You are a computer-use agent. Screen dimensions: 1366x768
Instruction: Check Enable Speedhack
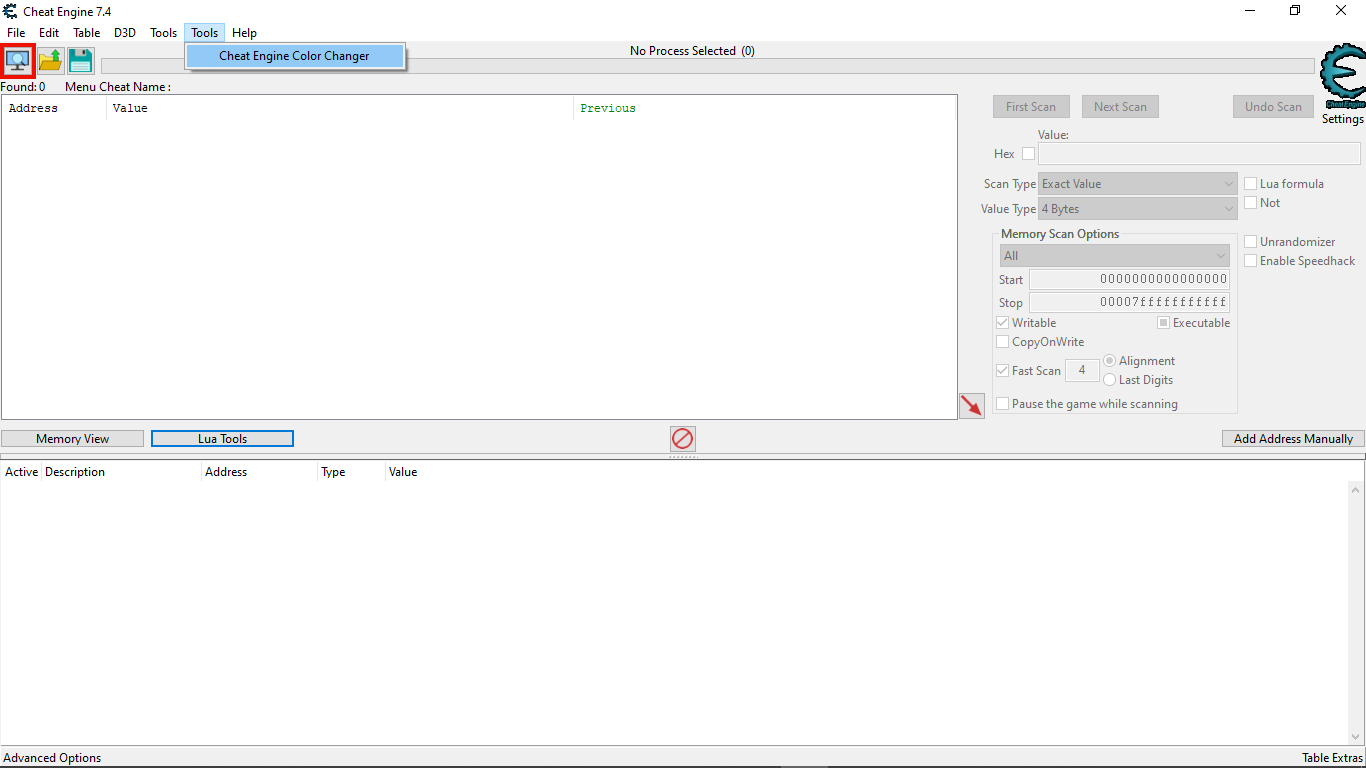1250,260
